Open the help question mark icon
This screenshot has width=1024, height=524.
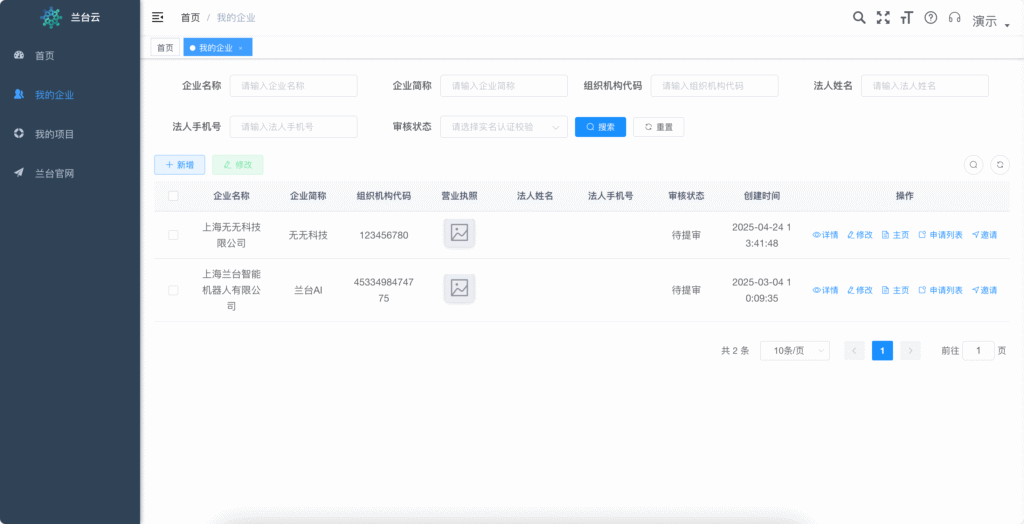tap(931, 17)
